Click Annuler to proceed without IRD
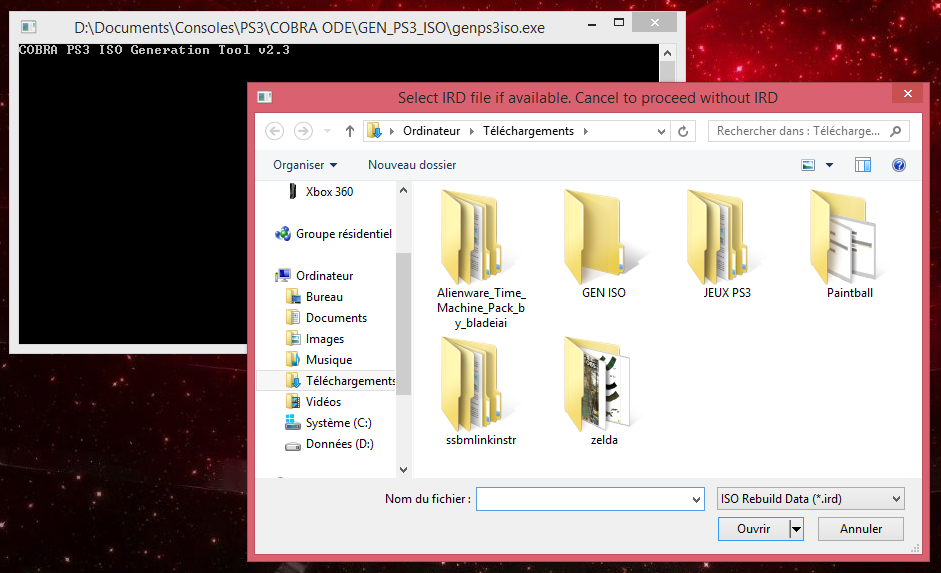 pyautogui.click(x=861, y=529)
